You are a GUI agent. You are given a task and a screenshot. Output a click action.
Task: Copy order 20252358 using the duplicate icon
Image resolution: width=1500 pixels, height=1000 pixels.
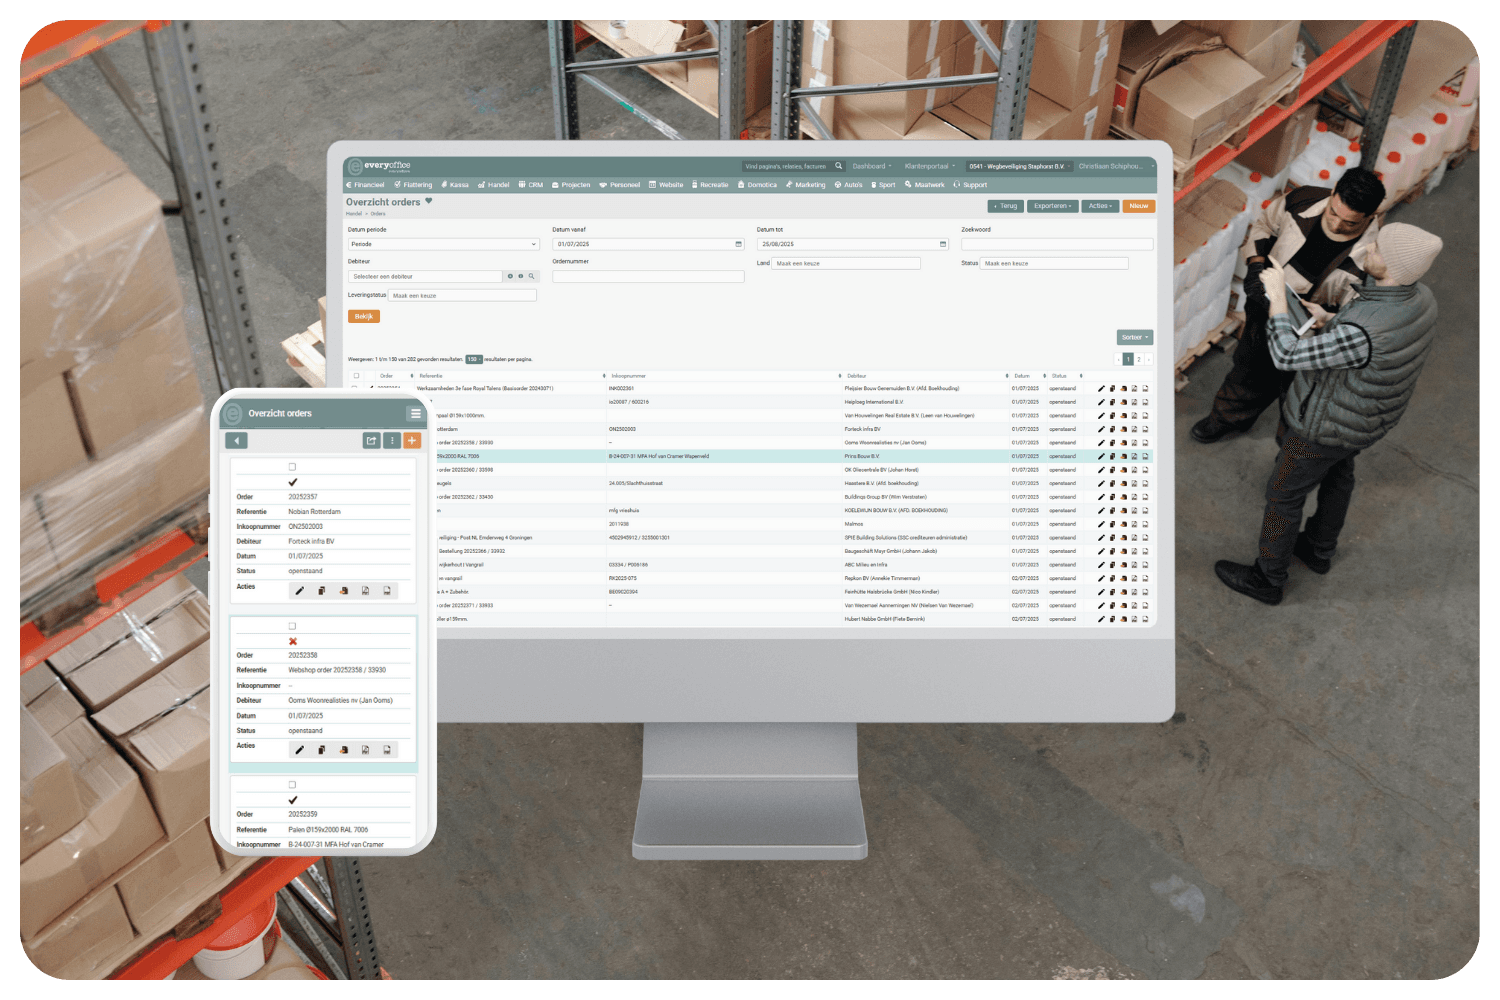coord(321,750)
